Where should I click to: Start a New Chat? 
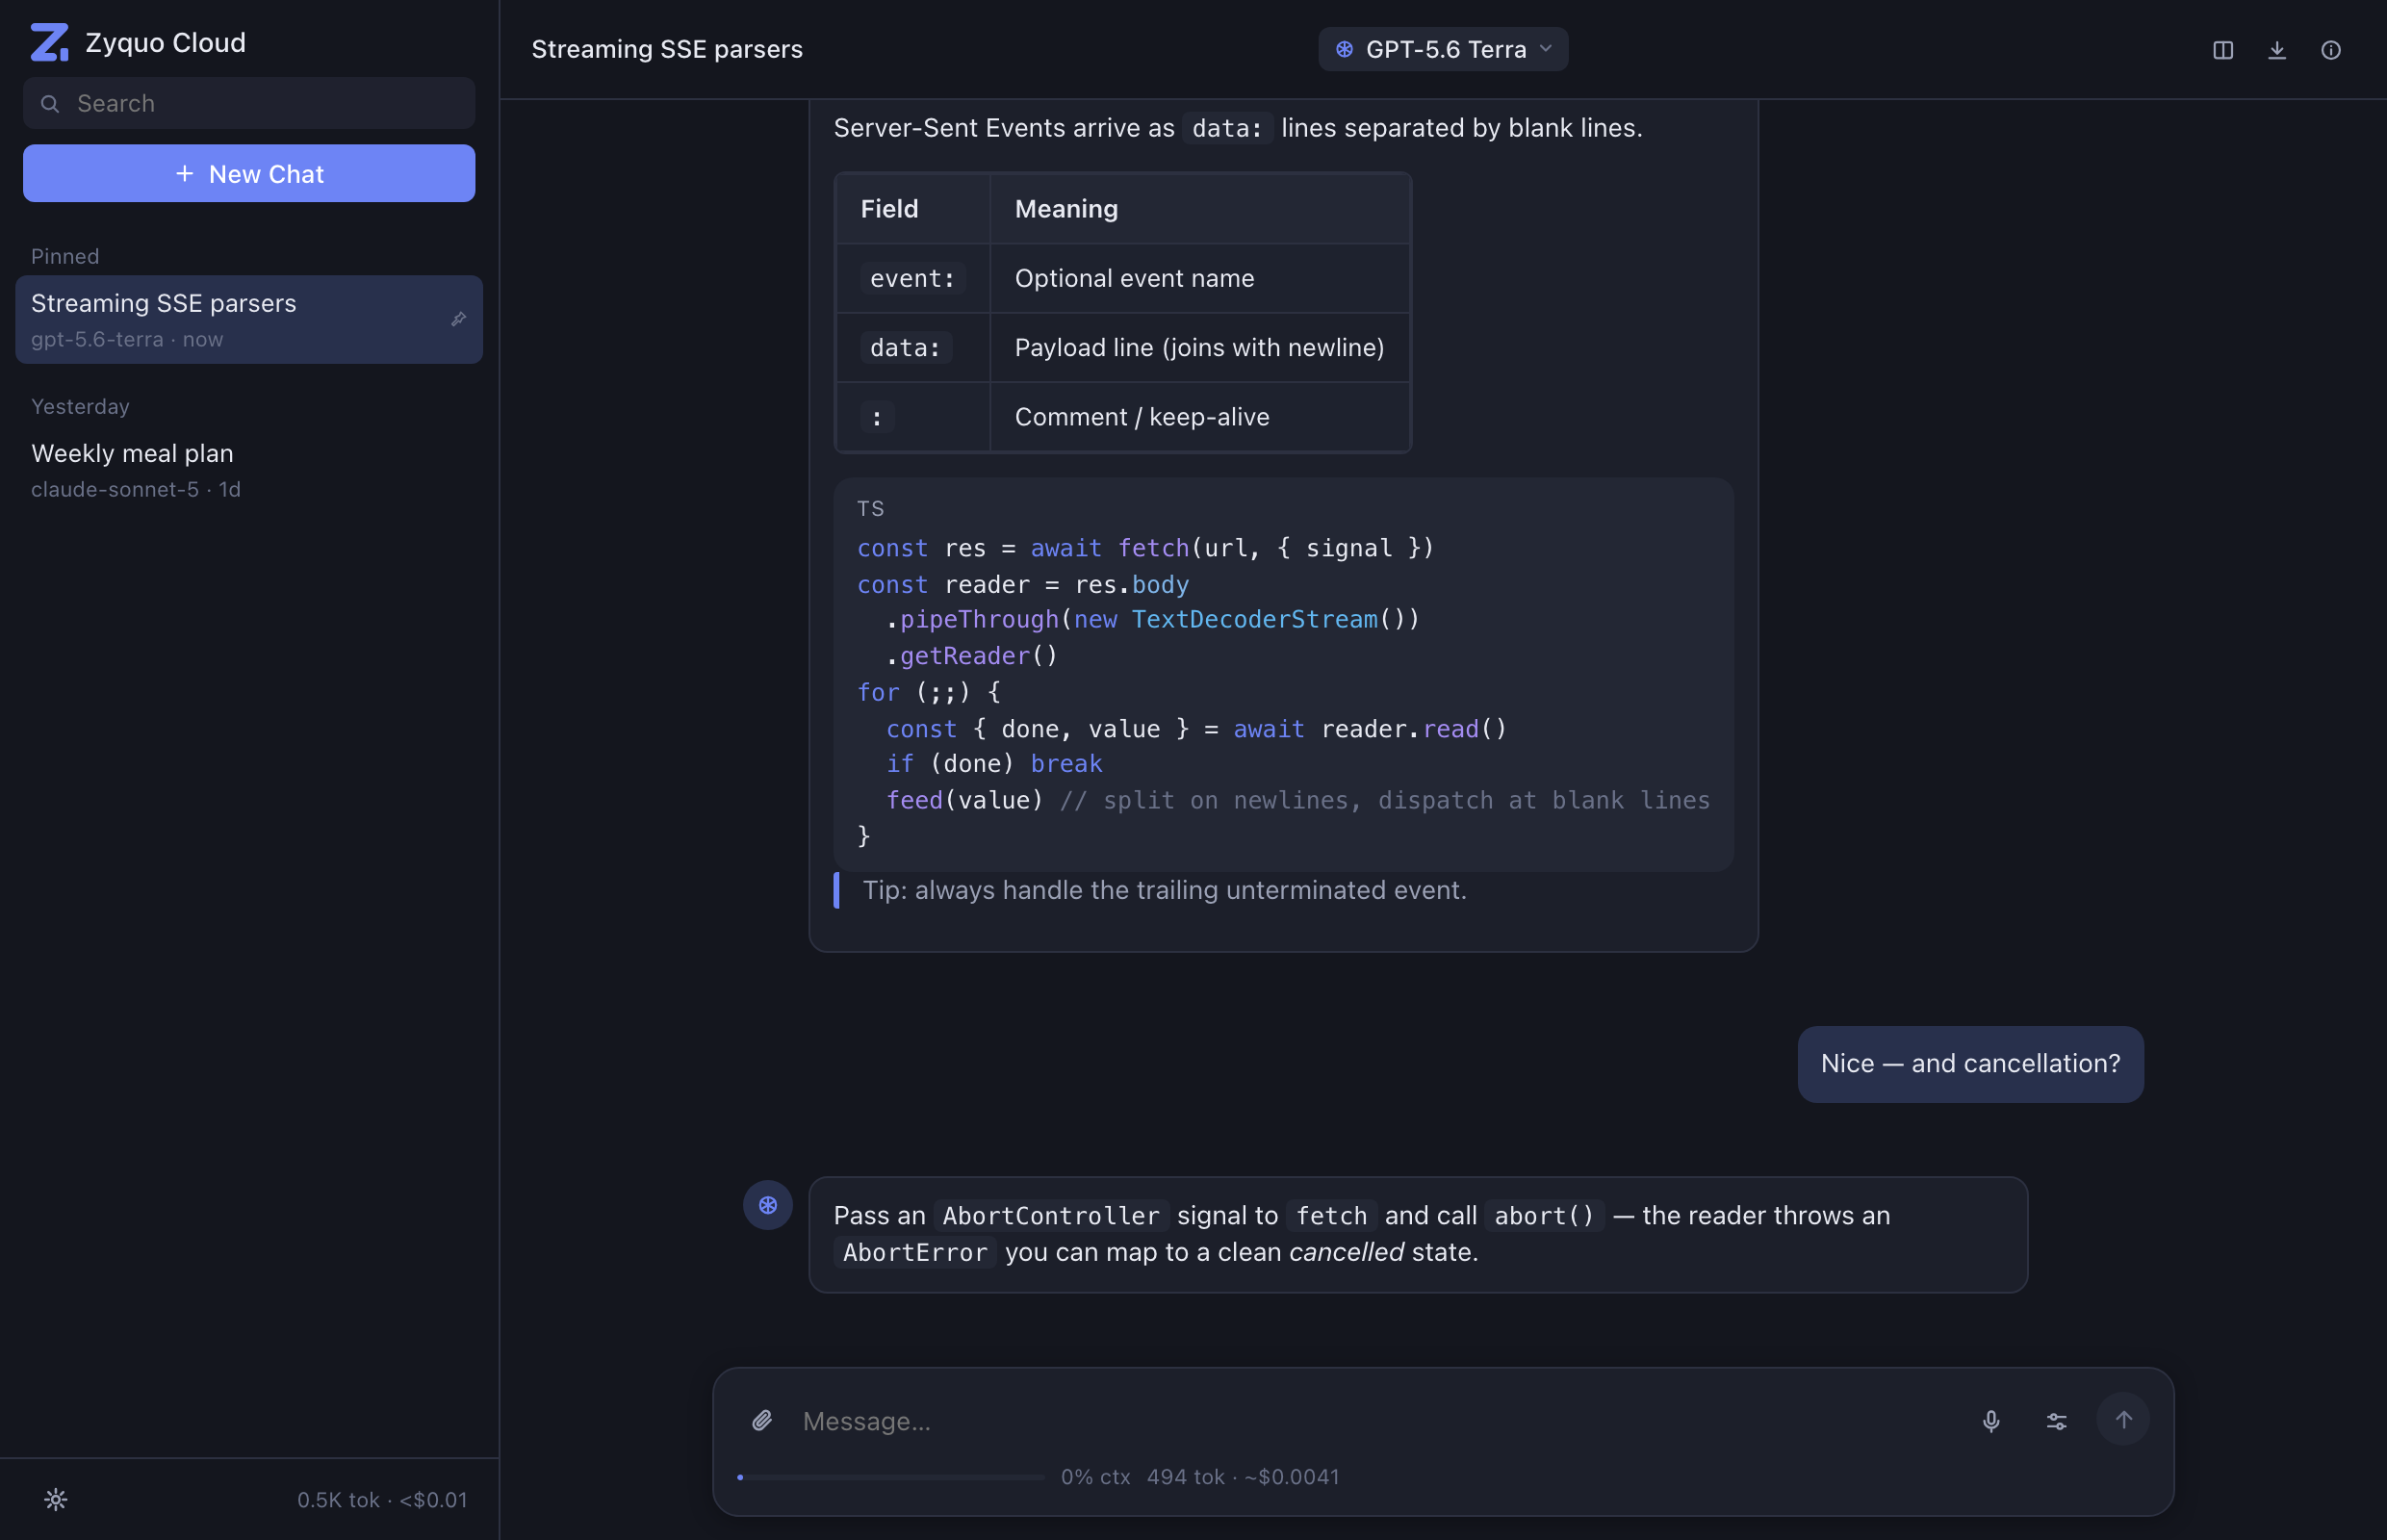(249, 173)
